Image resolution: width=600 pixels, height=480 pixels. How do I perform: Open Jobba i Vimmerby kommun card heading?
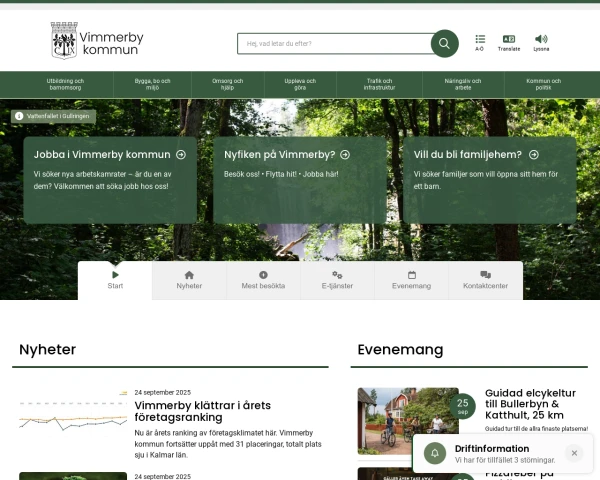click(102, 155)
